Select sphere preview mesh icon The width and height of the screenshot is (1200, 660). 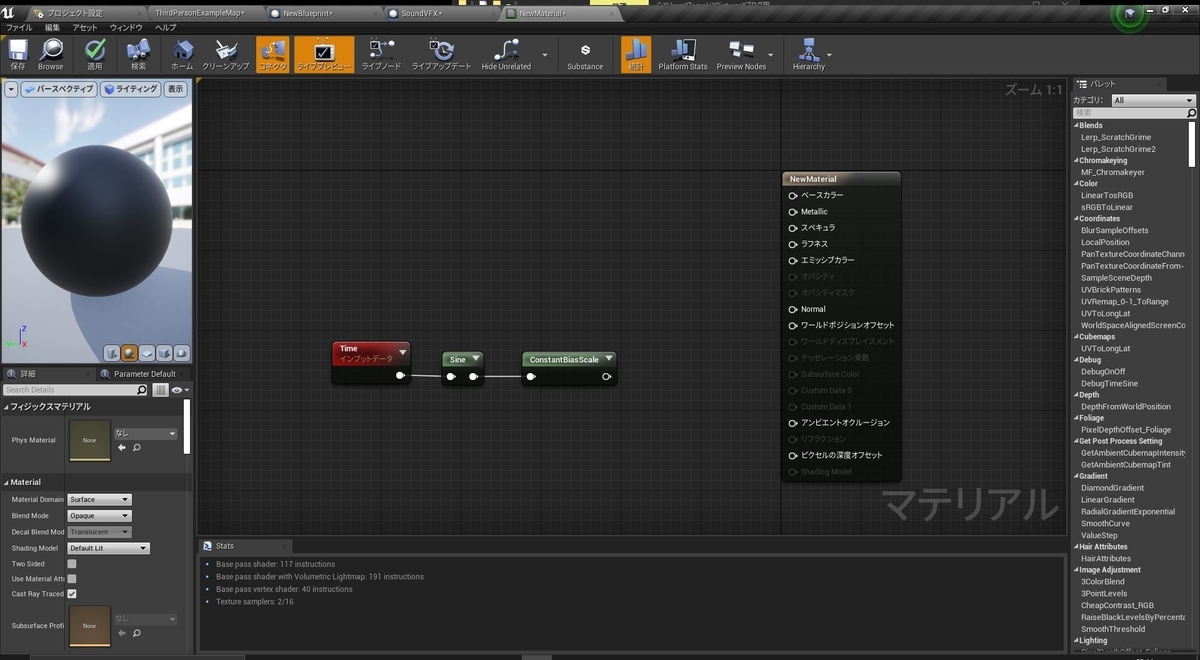130,353
